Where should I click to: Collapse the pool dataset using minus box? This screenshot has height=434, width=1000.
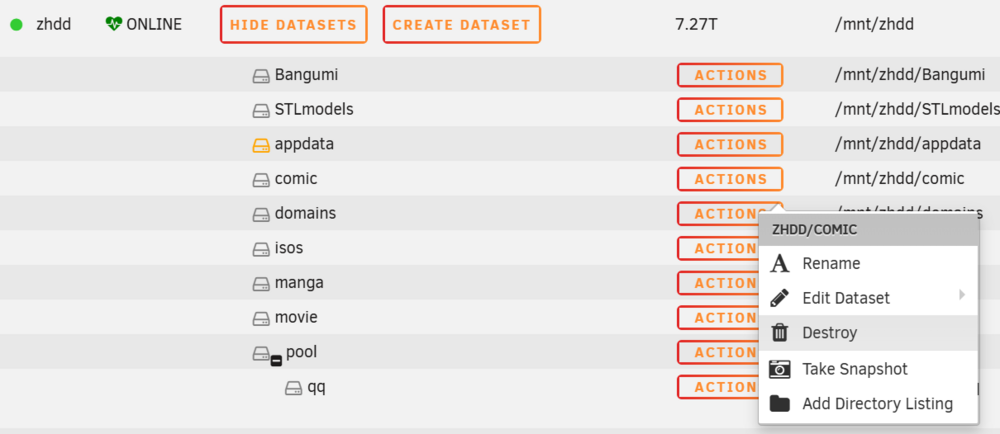pos(276,361)
